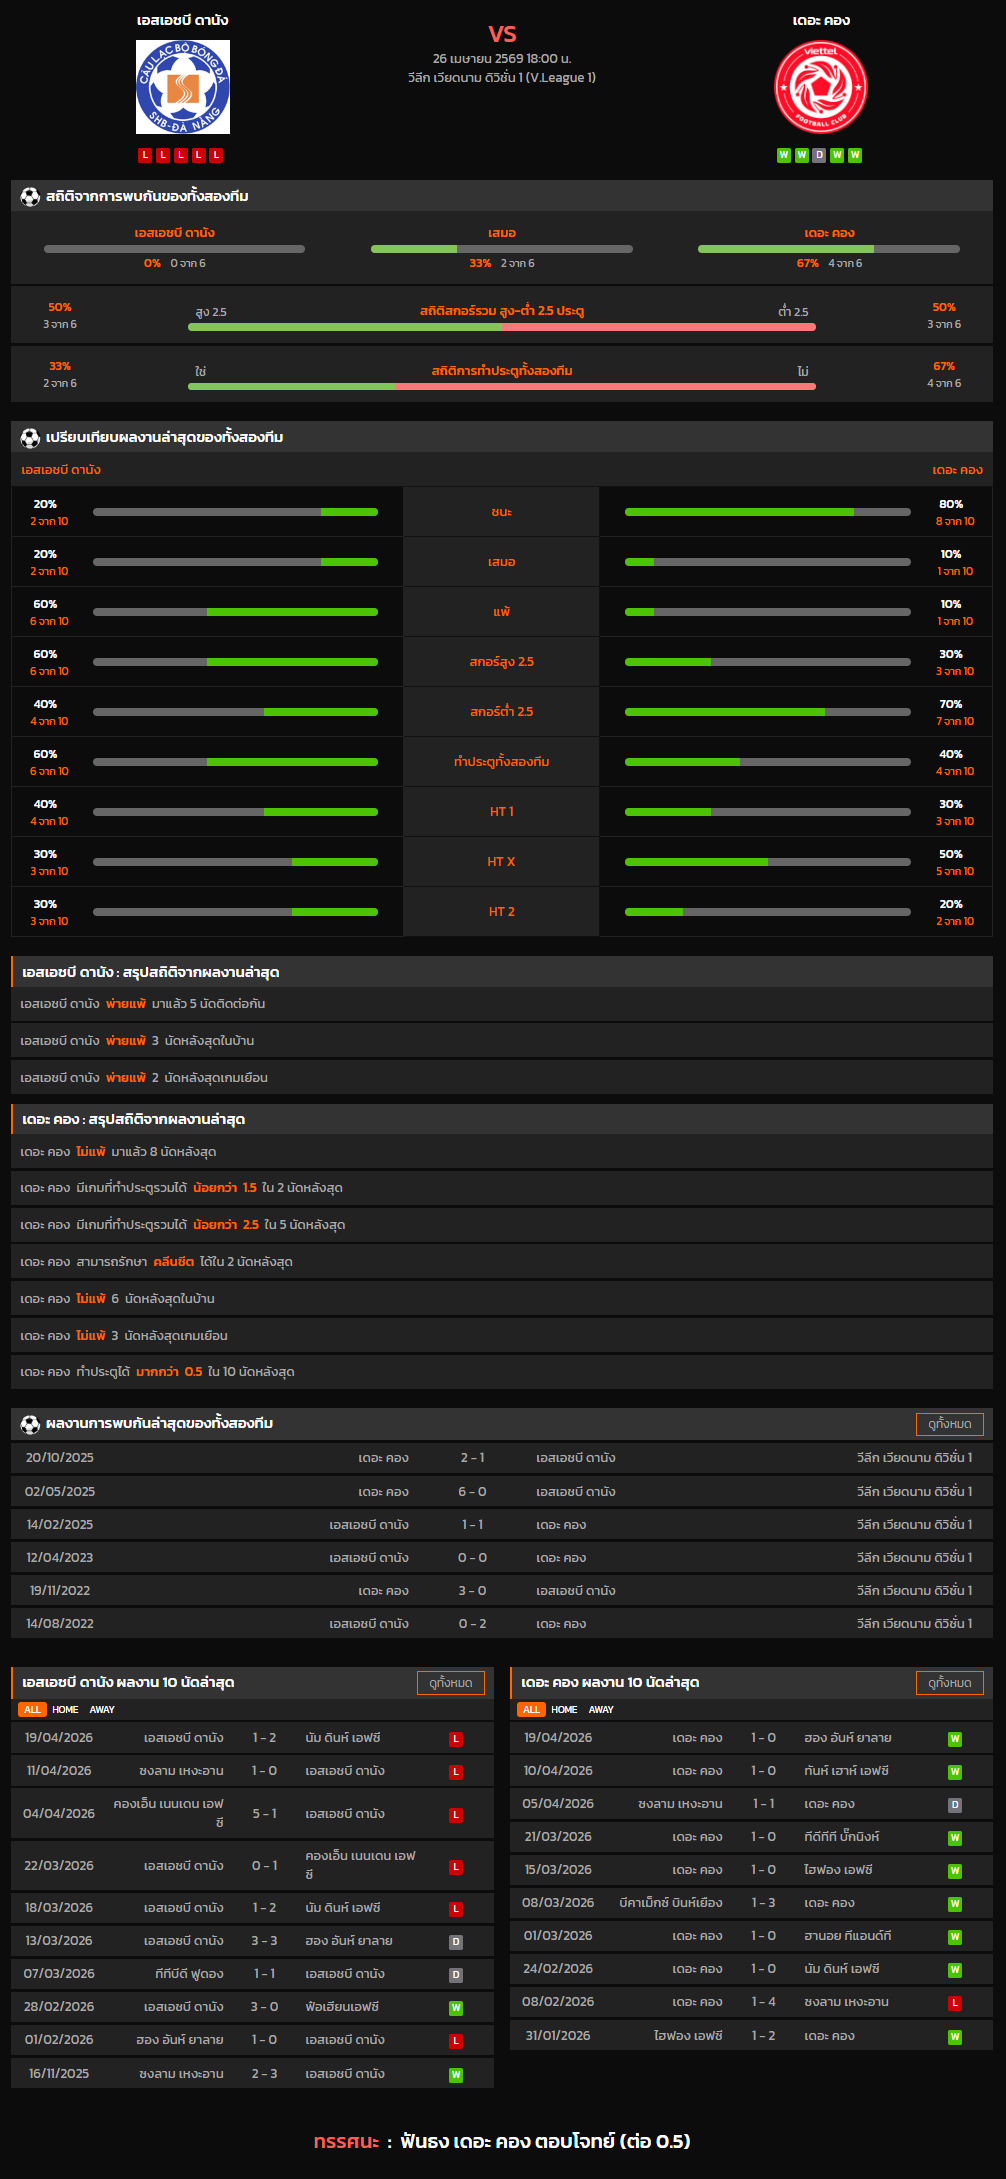Click the D badge on 05/04/2026 match row
The width and height of the screenshot is (1006, 2179).
pyautogui.click(x=955, y=1805)
